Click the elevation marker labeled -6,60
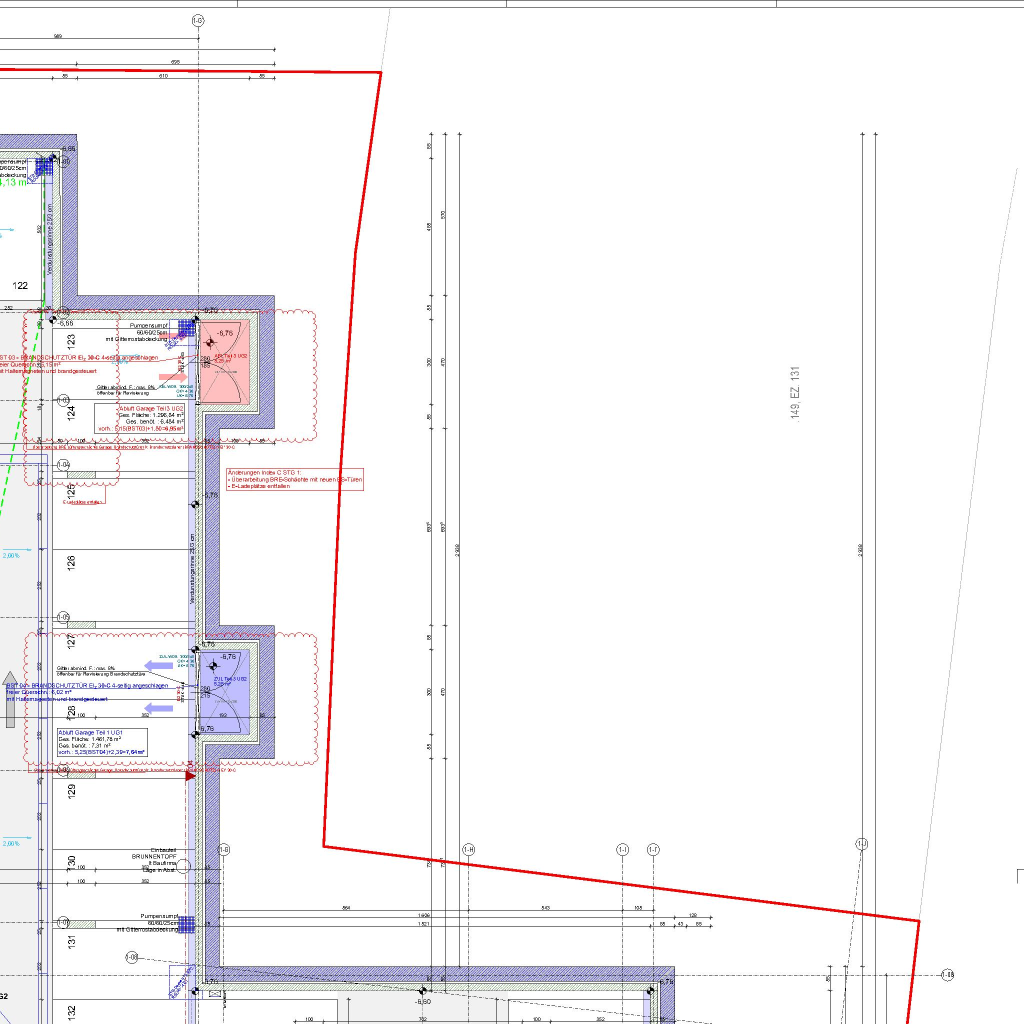Screen dimensions: 1024x1024 pos(423,1001)
